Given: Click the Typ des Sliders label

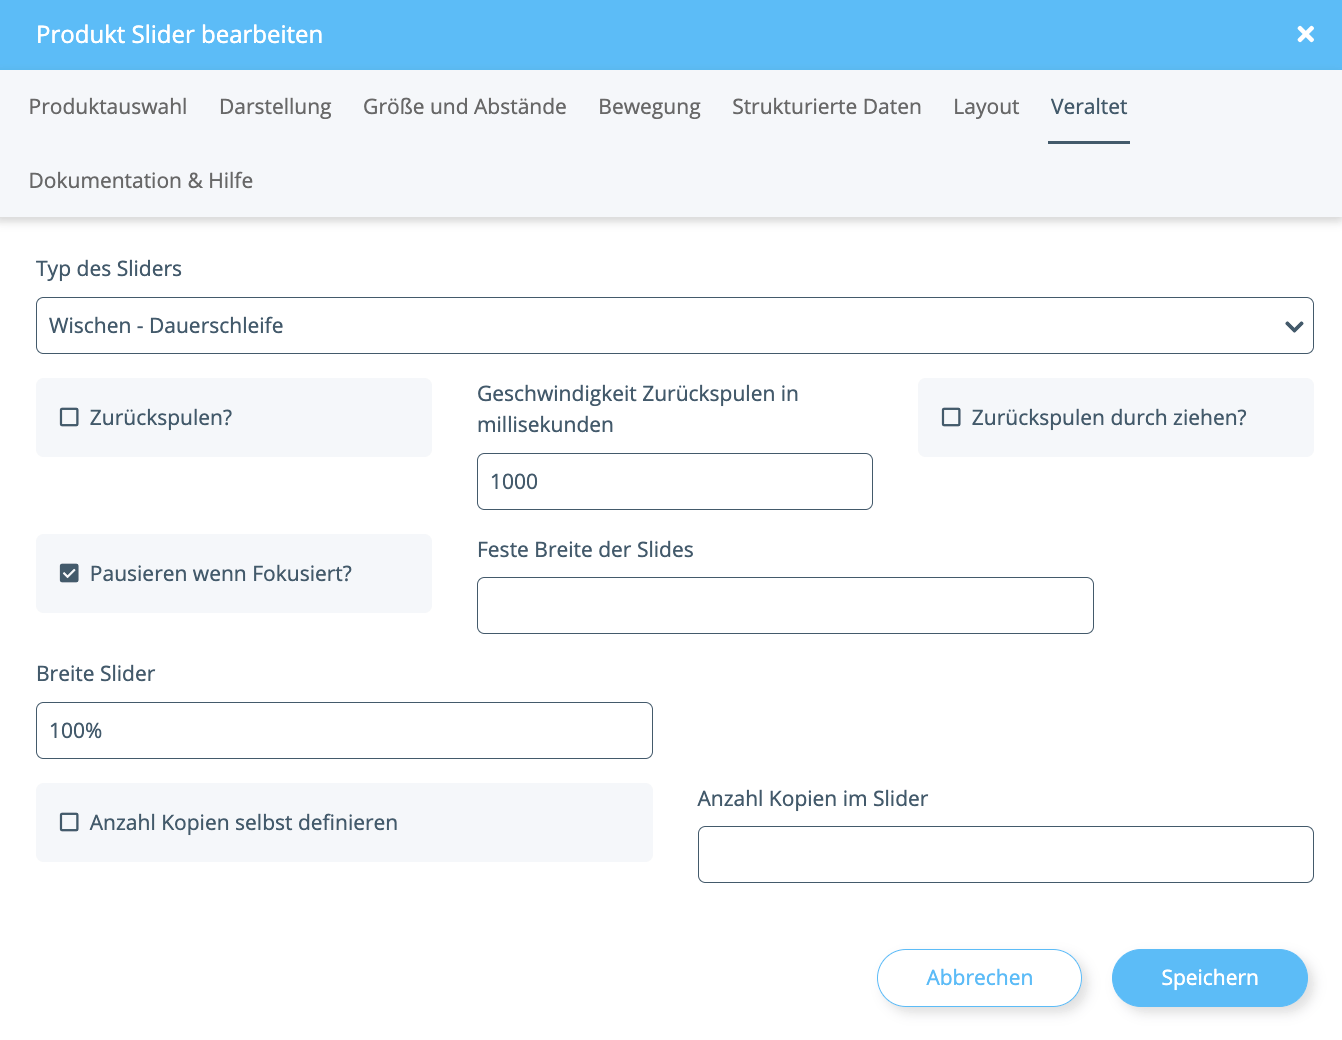Looking at the screenshot, I should pos(109,269).
